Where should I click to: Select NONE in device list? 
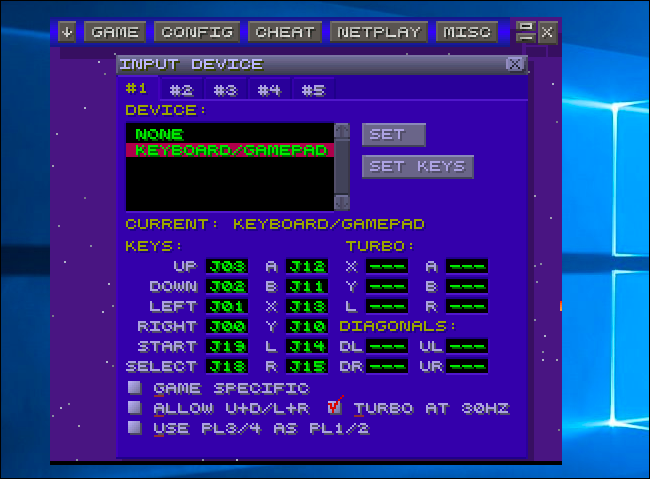click(160, 133)
